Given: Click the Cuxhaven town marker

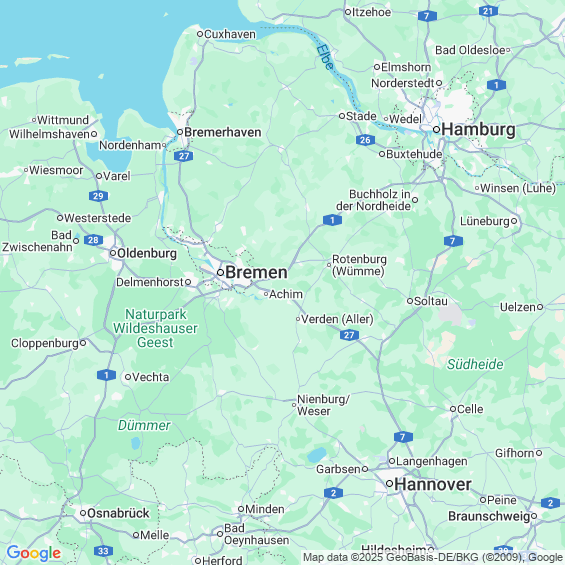Looking at the screenshot, I should tap(200, 34).
